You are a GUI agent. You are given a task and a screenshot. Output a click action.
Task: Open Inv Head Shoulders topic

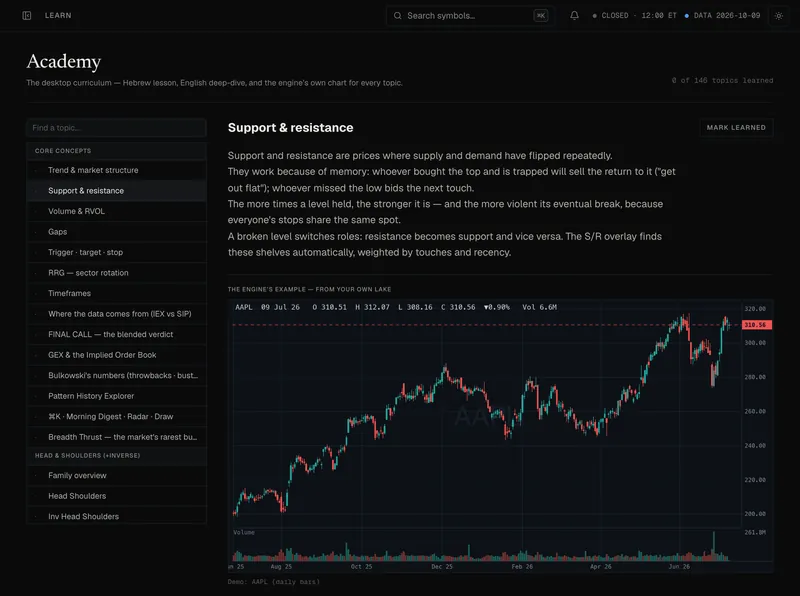(116, 516)
